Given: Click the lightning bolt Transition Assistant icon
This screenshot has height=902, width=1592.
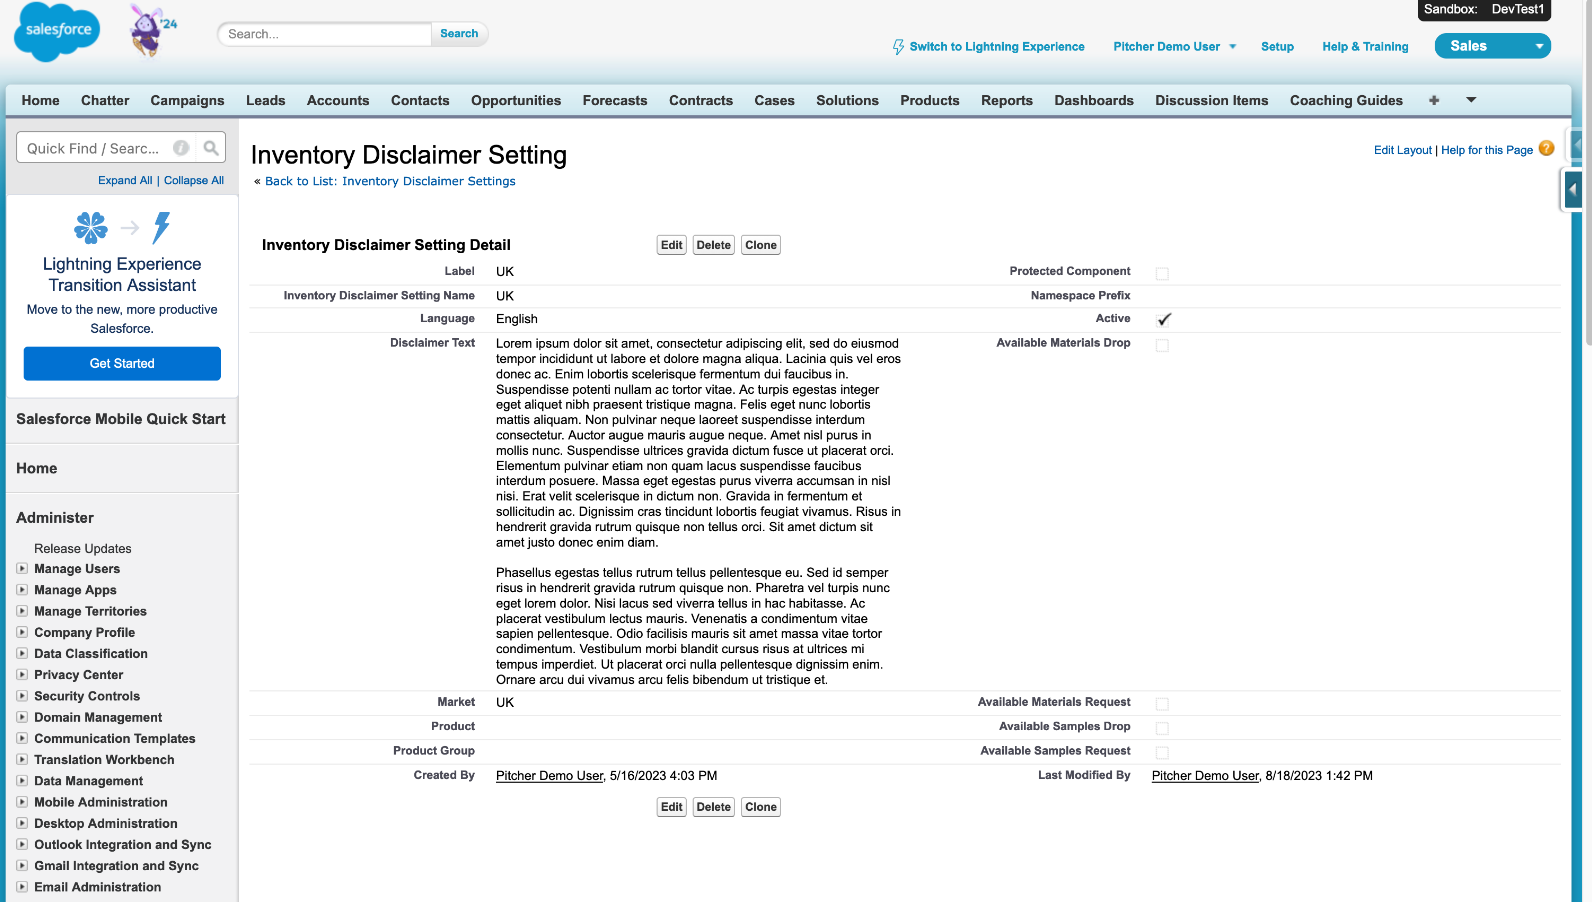Looking at the screenshot, I should (161, 228).
